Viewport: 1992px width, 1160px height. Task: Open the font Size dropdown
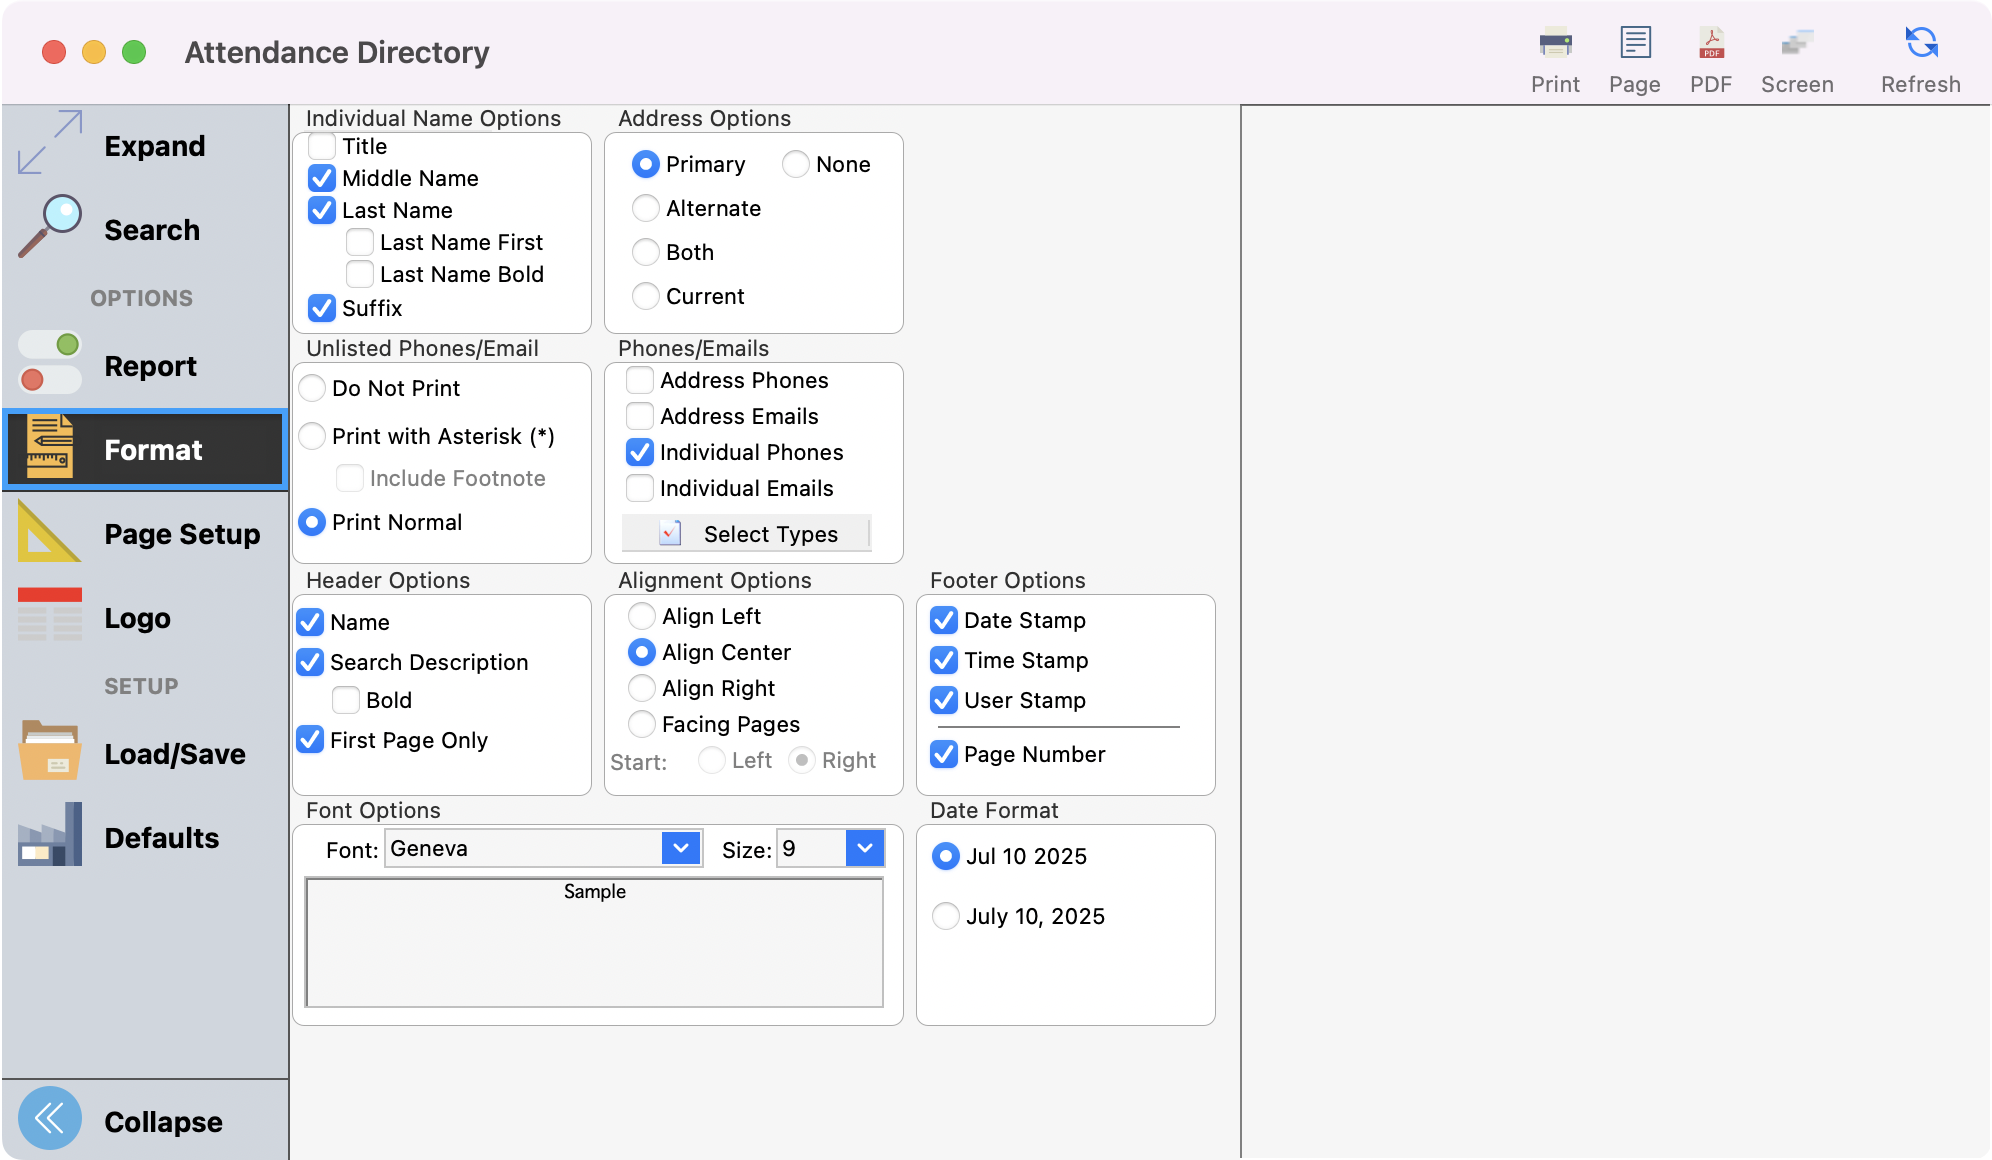[x=863, y=847]
